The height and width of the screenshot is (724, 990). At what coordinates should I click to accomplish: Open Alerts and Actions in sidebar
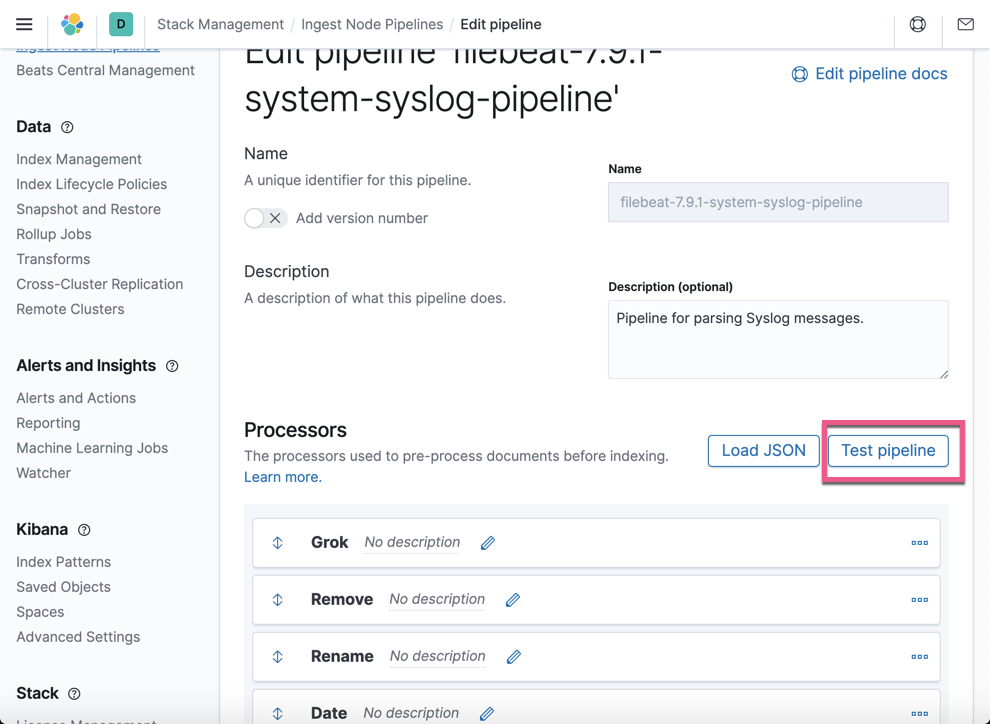(76, 398)
